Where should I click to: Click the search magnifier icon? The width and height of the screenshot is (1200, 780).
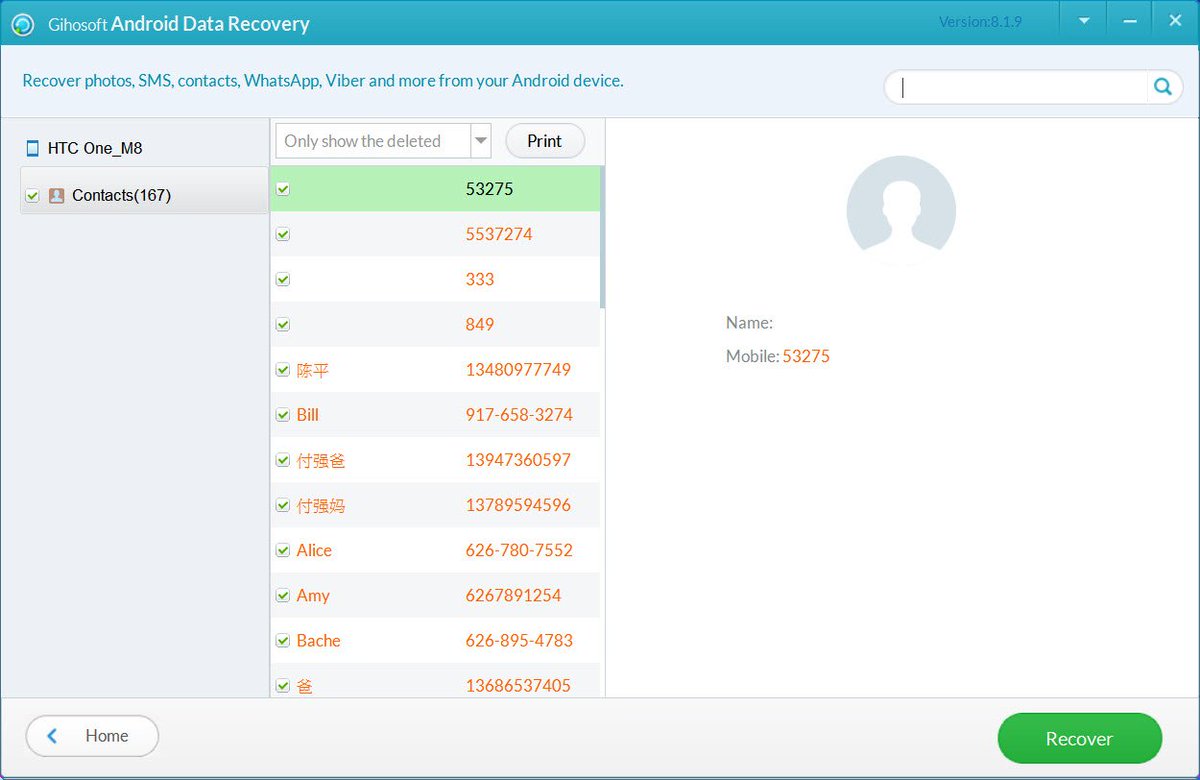(1162, 87)
